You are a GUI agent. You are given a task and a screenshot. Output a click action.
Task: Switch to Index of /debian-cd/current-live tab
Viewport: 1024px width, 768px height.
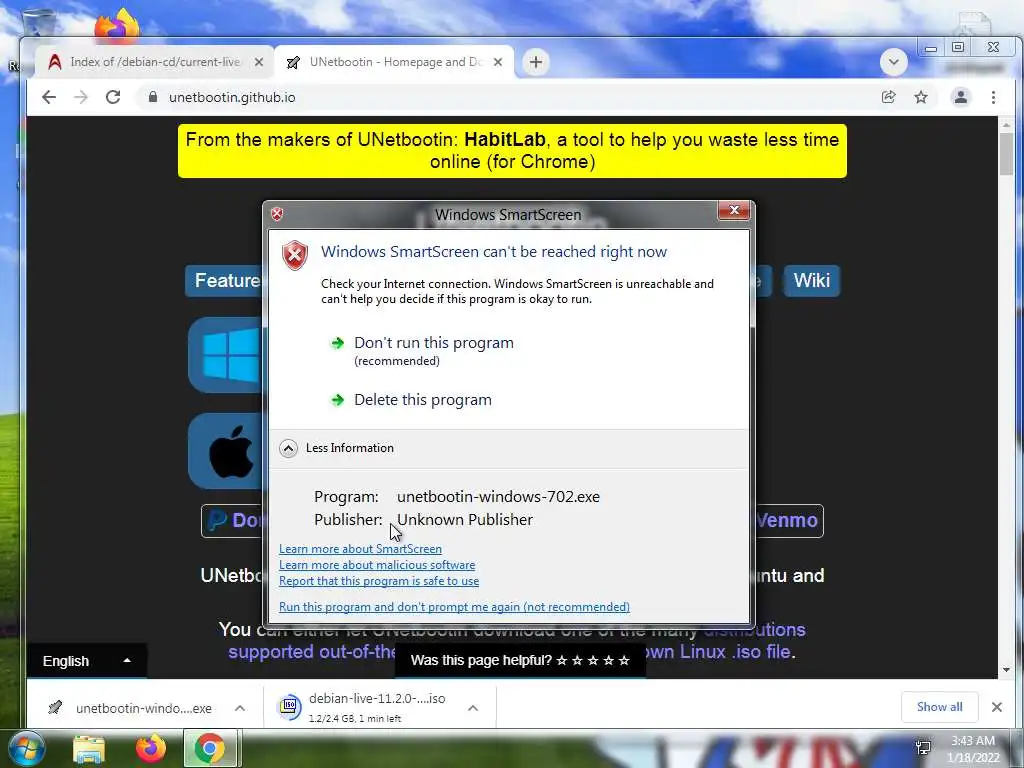click(155, 62)
